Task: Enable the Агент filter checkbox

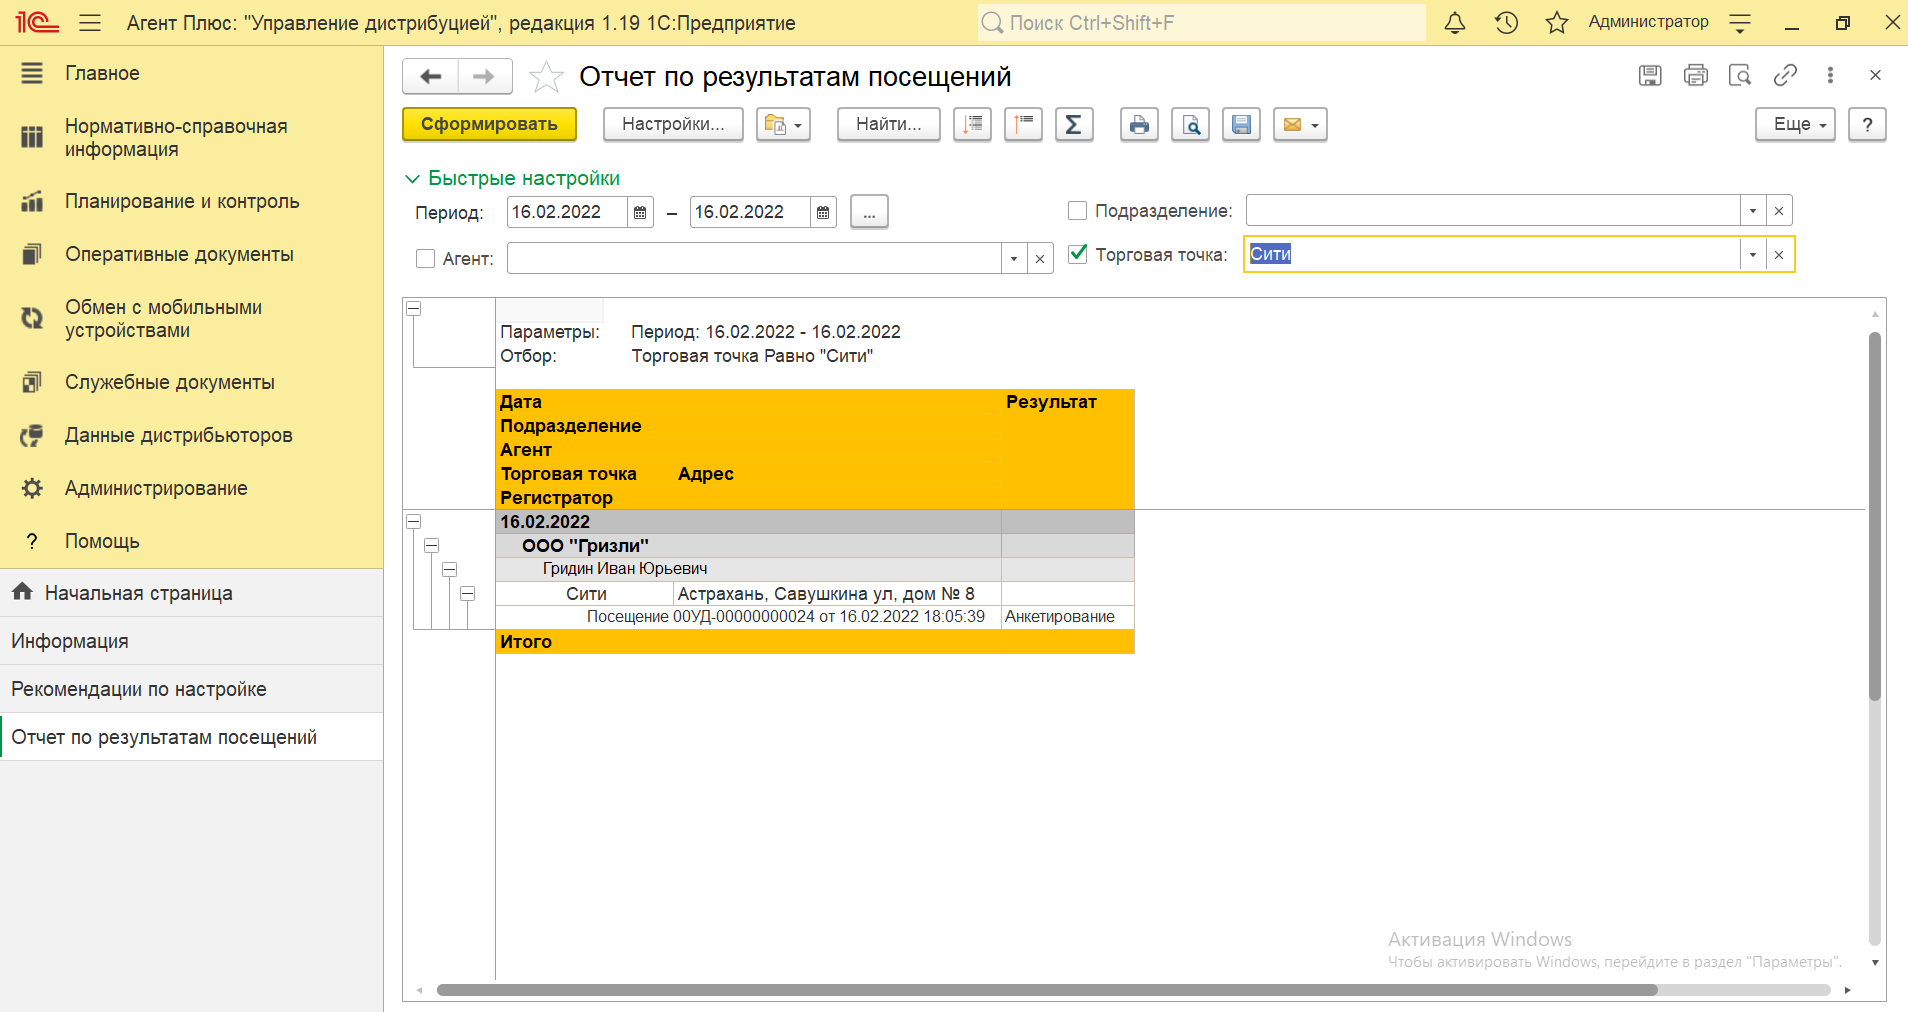Action: (x=425, y=259)
